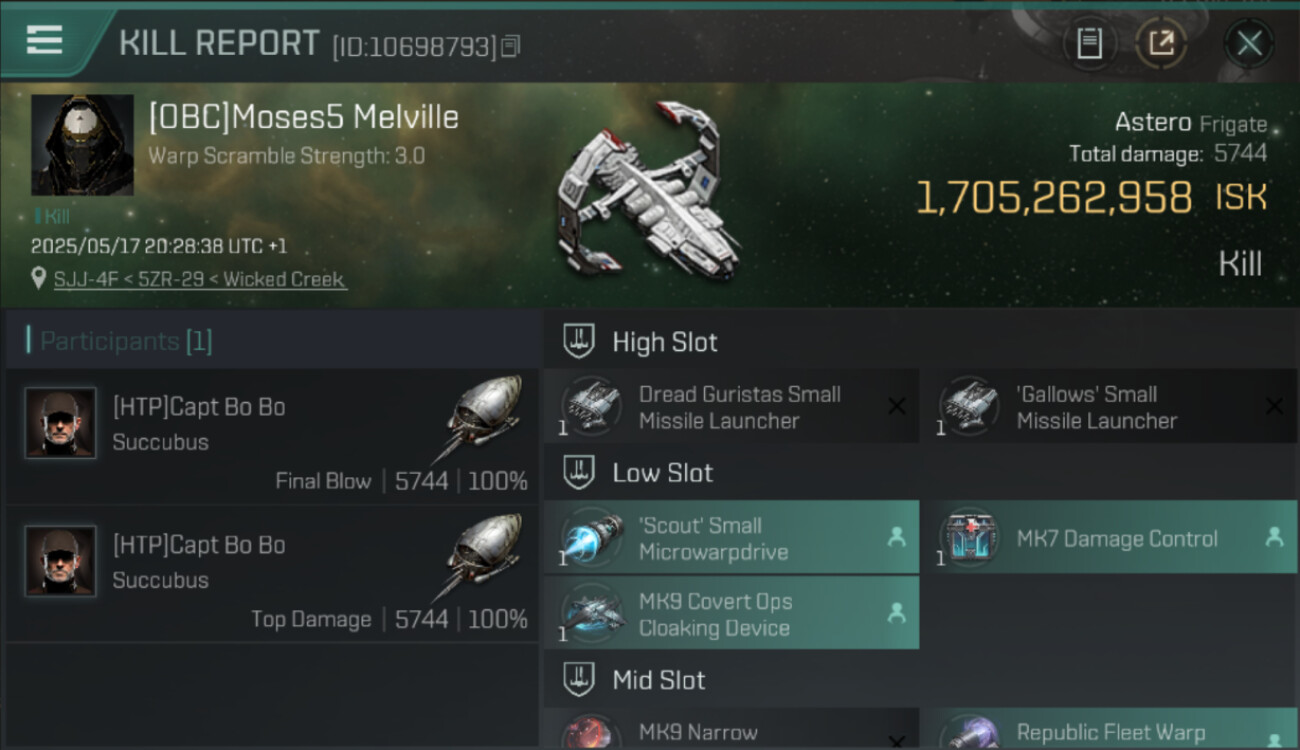Click the person icon on MK7 Damage Control
1300x750 pixels.
click(1273, 537)
